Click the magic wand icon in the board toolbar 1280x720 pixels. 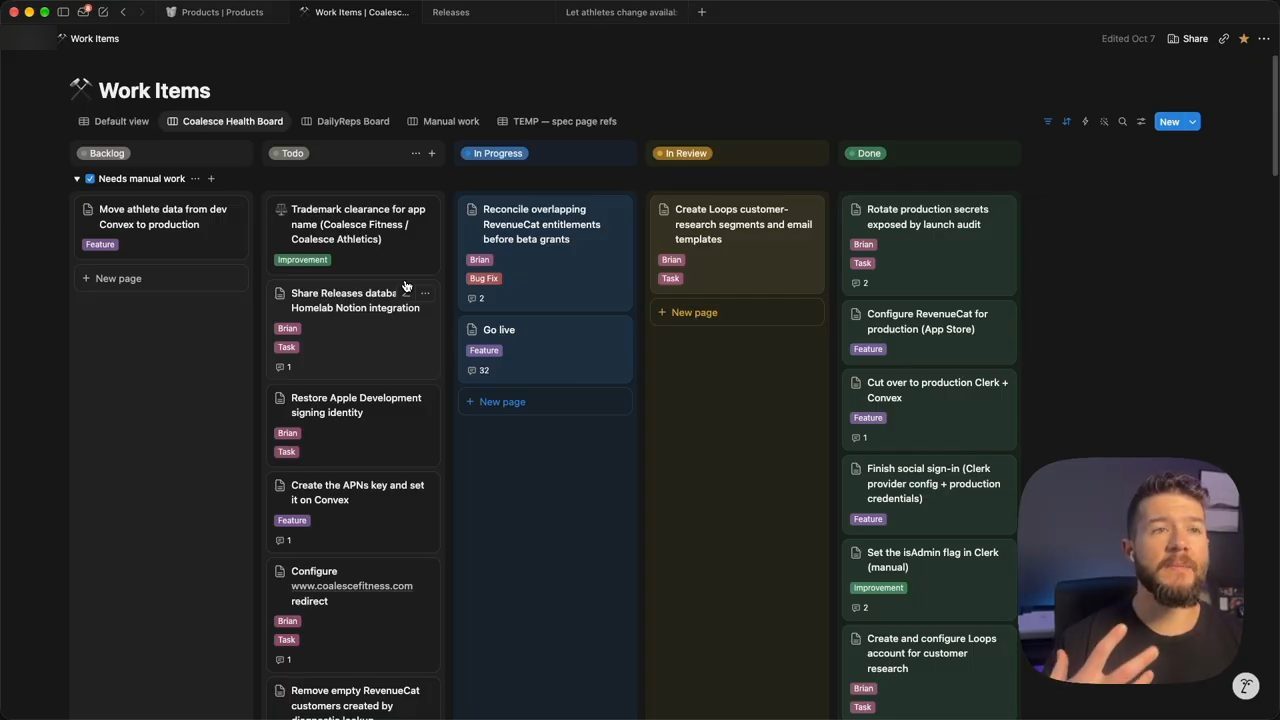1104,122
